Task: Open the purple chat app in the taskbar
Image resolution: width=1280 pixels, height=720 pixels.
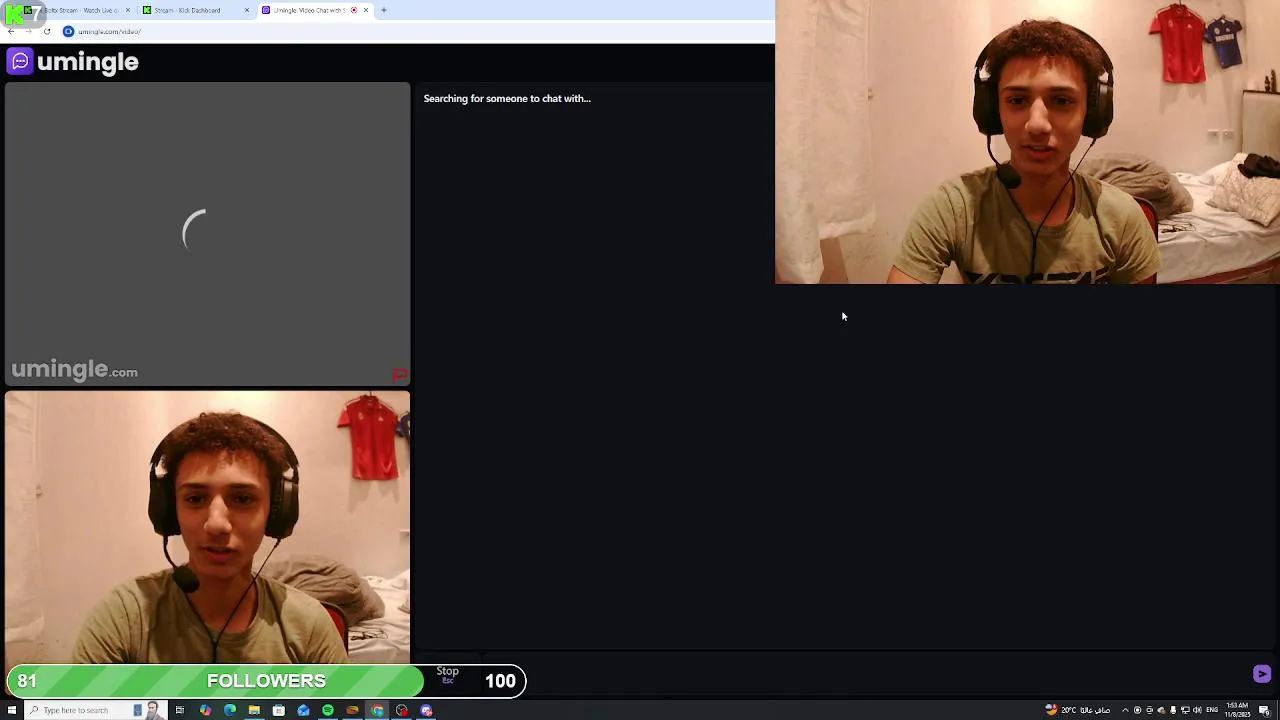Action: pos(426,710)
